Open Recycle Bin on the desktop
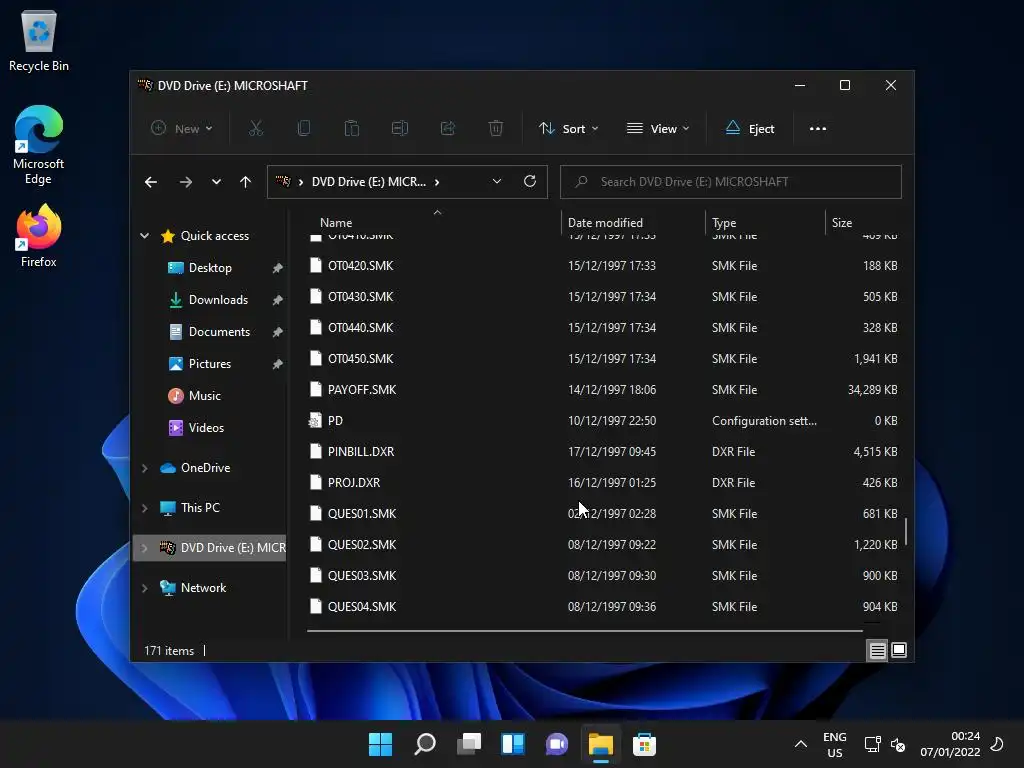The width and height of the screenshot is (1024, 768). click(x=39, y=40)
